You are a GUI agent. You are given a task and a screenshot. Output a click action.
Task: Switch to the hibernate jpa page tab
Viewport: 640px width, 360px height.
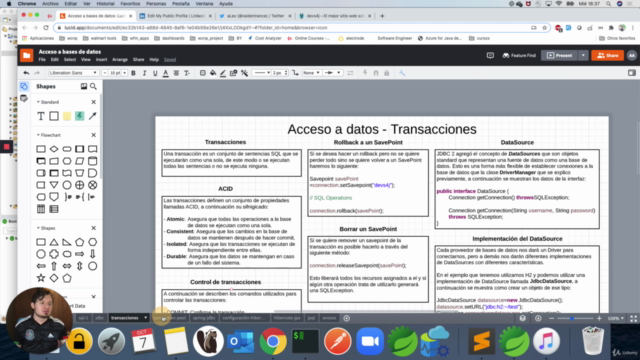click(x=287, y=318)
